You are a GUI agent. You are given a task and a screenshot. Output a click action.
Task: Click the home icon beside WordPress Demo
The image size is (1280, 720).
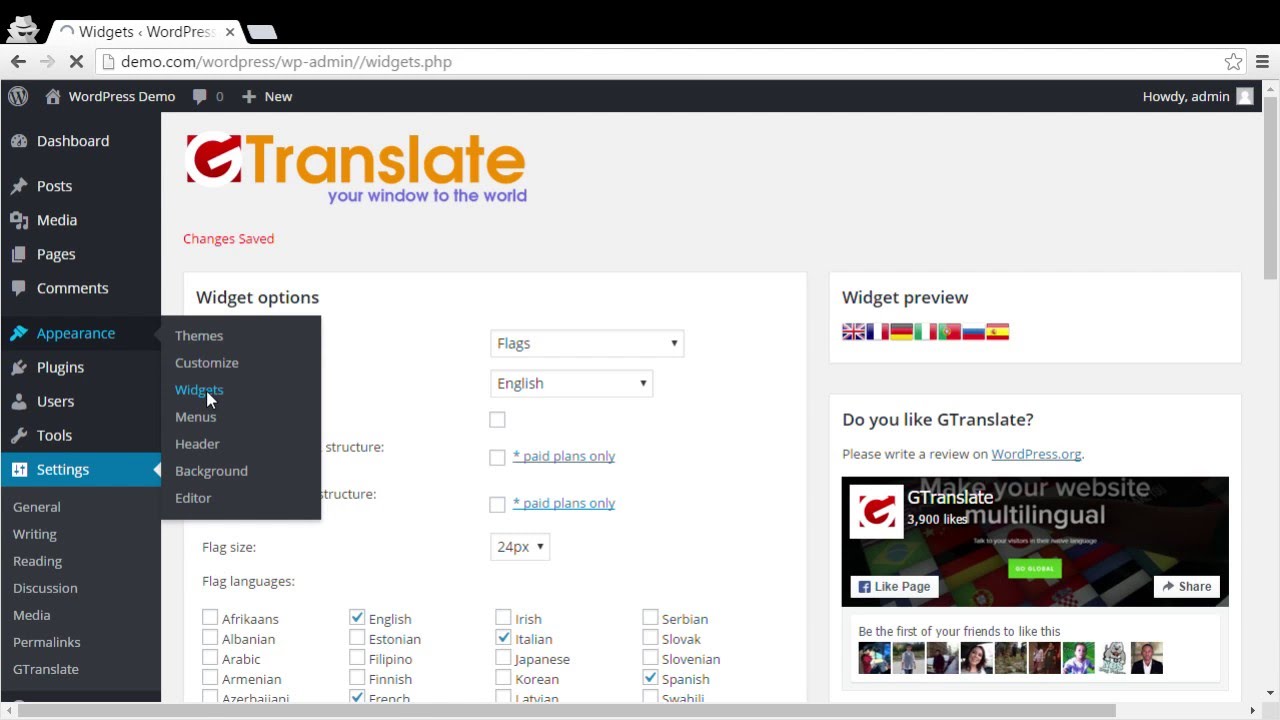(x=53, y=96)
